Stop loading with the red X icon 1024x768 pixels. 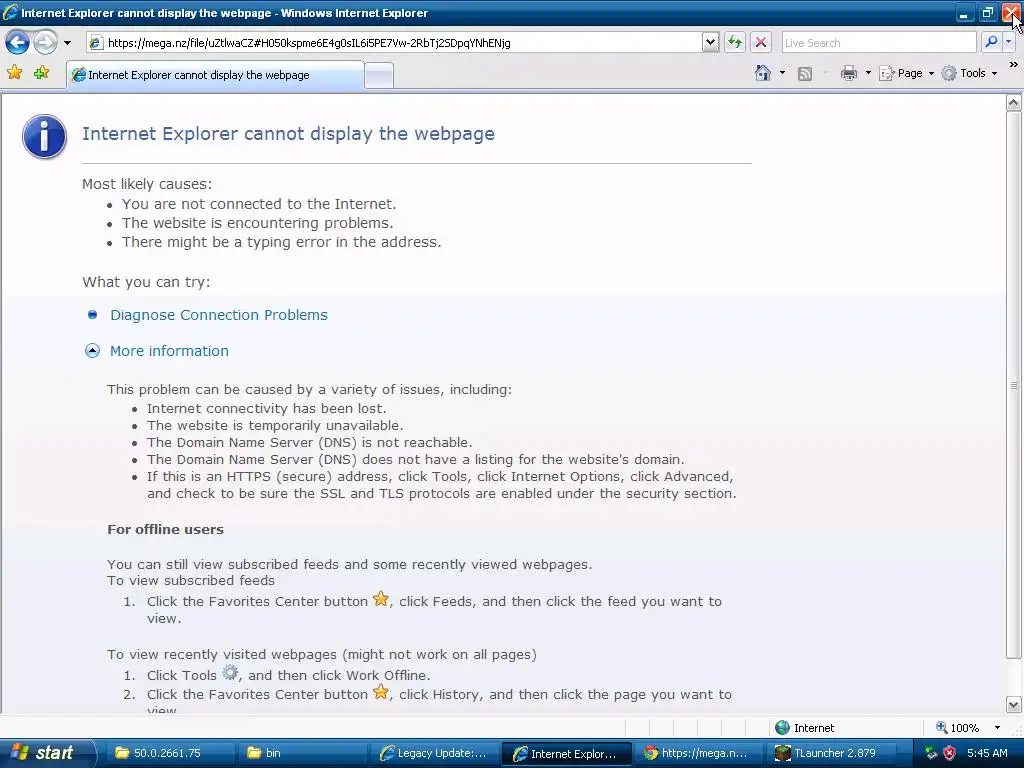tap(761, 42)
